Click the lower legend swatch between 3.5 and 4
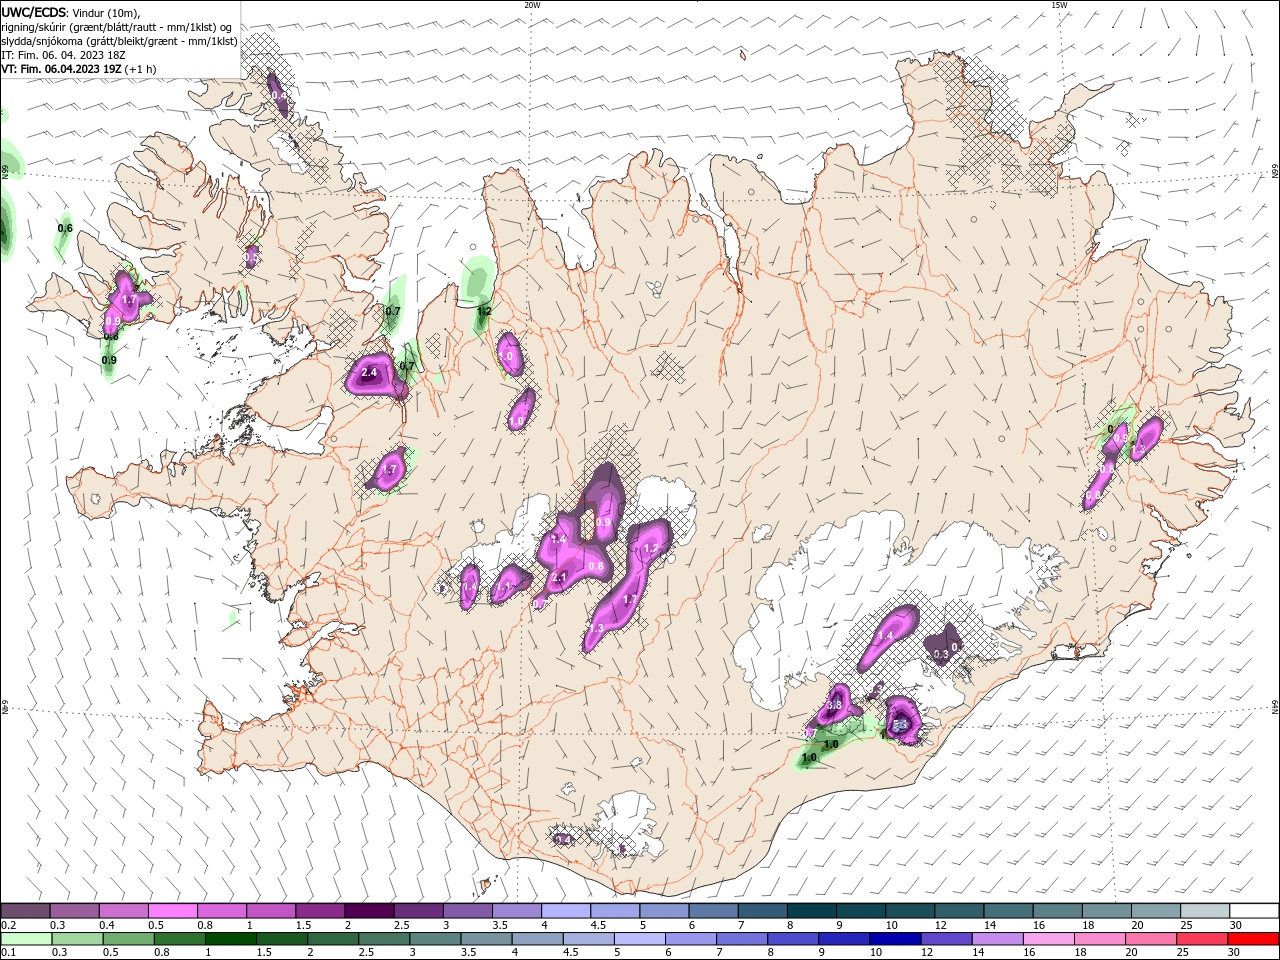The image size is (1280, 960). point(486,939)
